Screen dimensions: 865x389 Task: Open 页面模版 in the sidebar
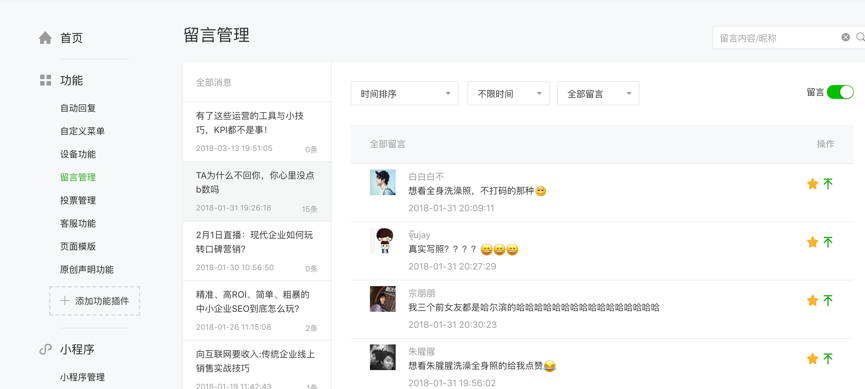click(x=78, y=247)
